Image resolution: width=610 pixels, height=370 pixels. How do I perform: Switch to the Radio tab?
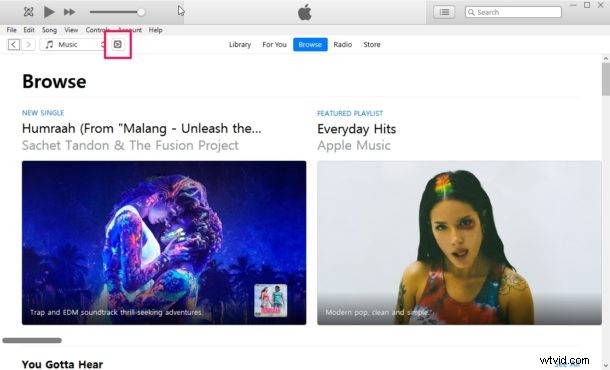(343, 44)
